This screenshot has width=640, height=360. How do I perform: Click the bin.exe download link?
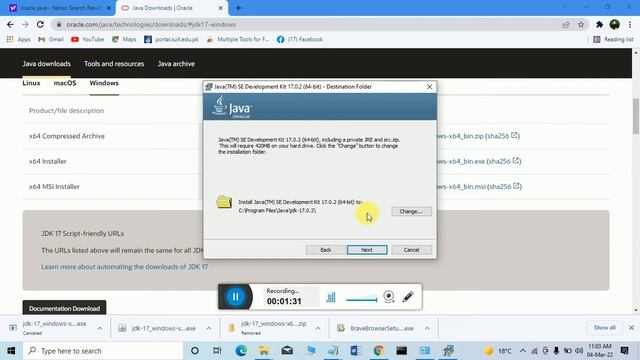461,161
